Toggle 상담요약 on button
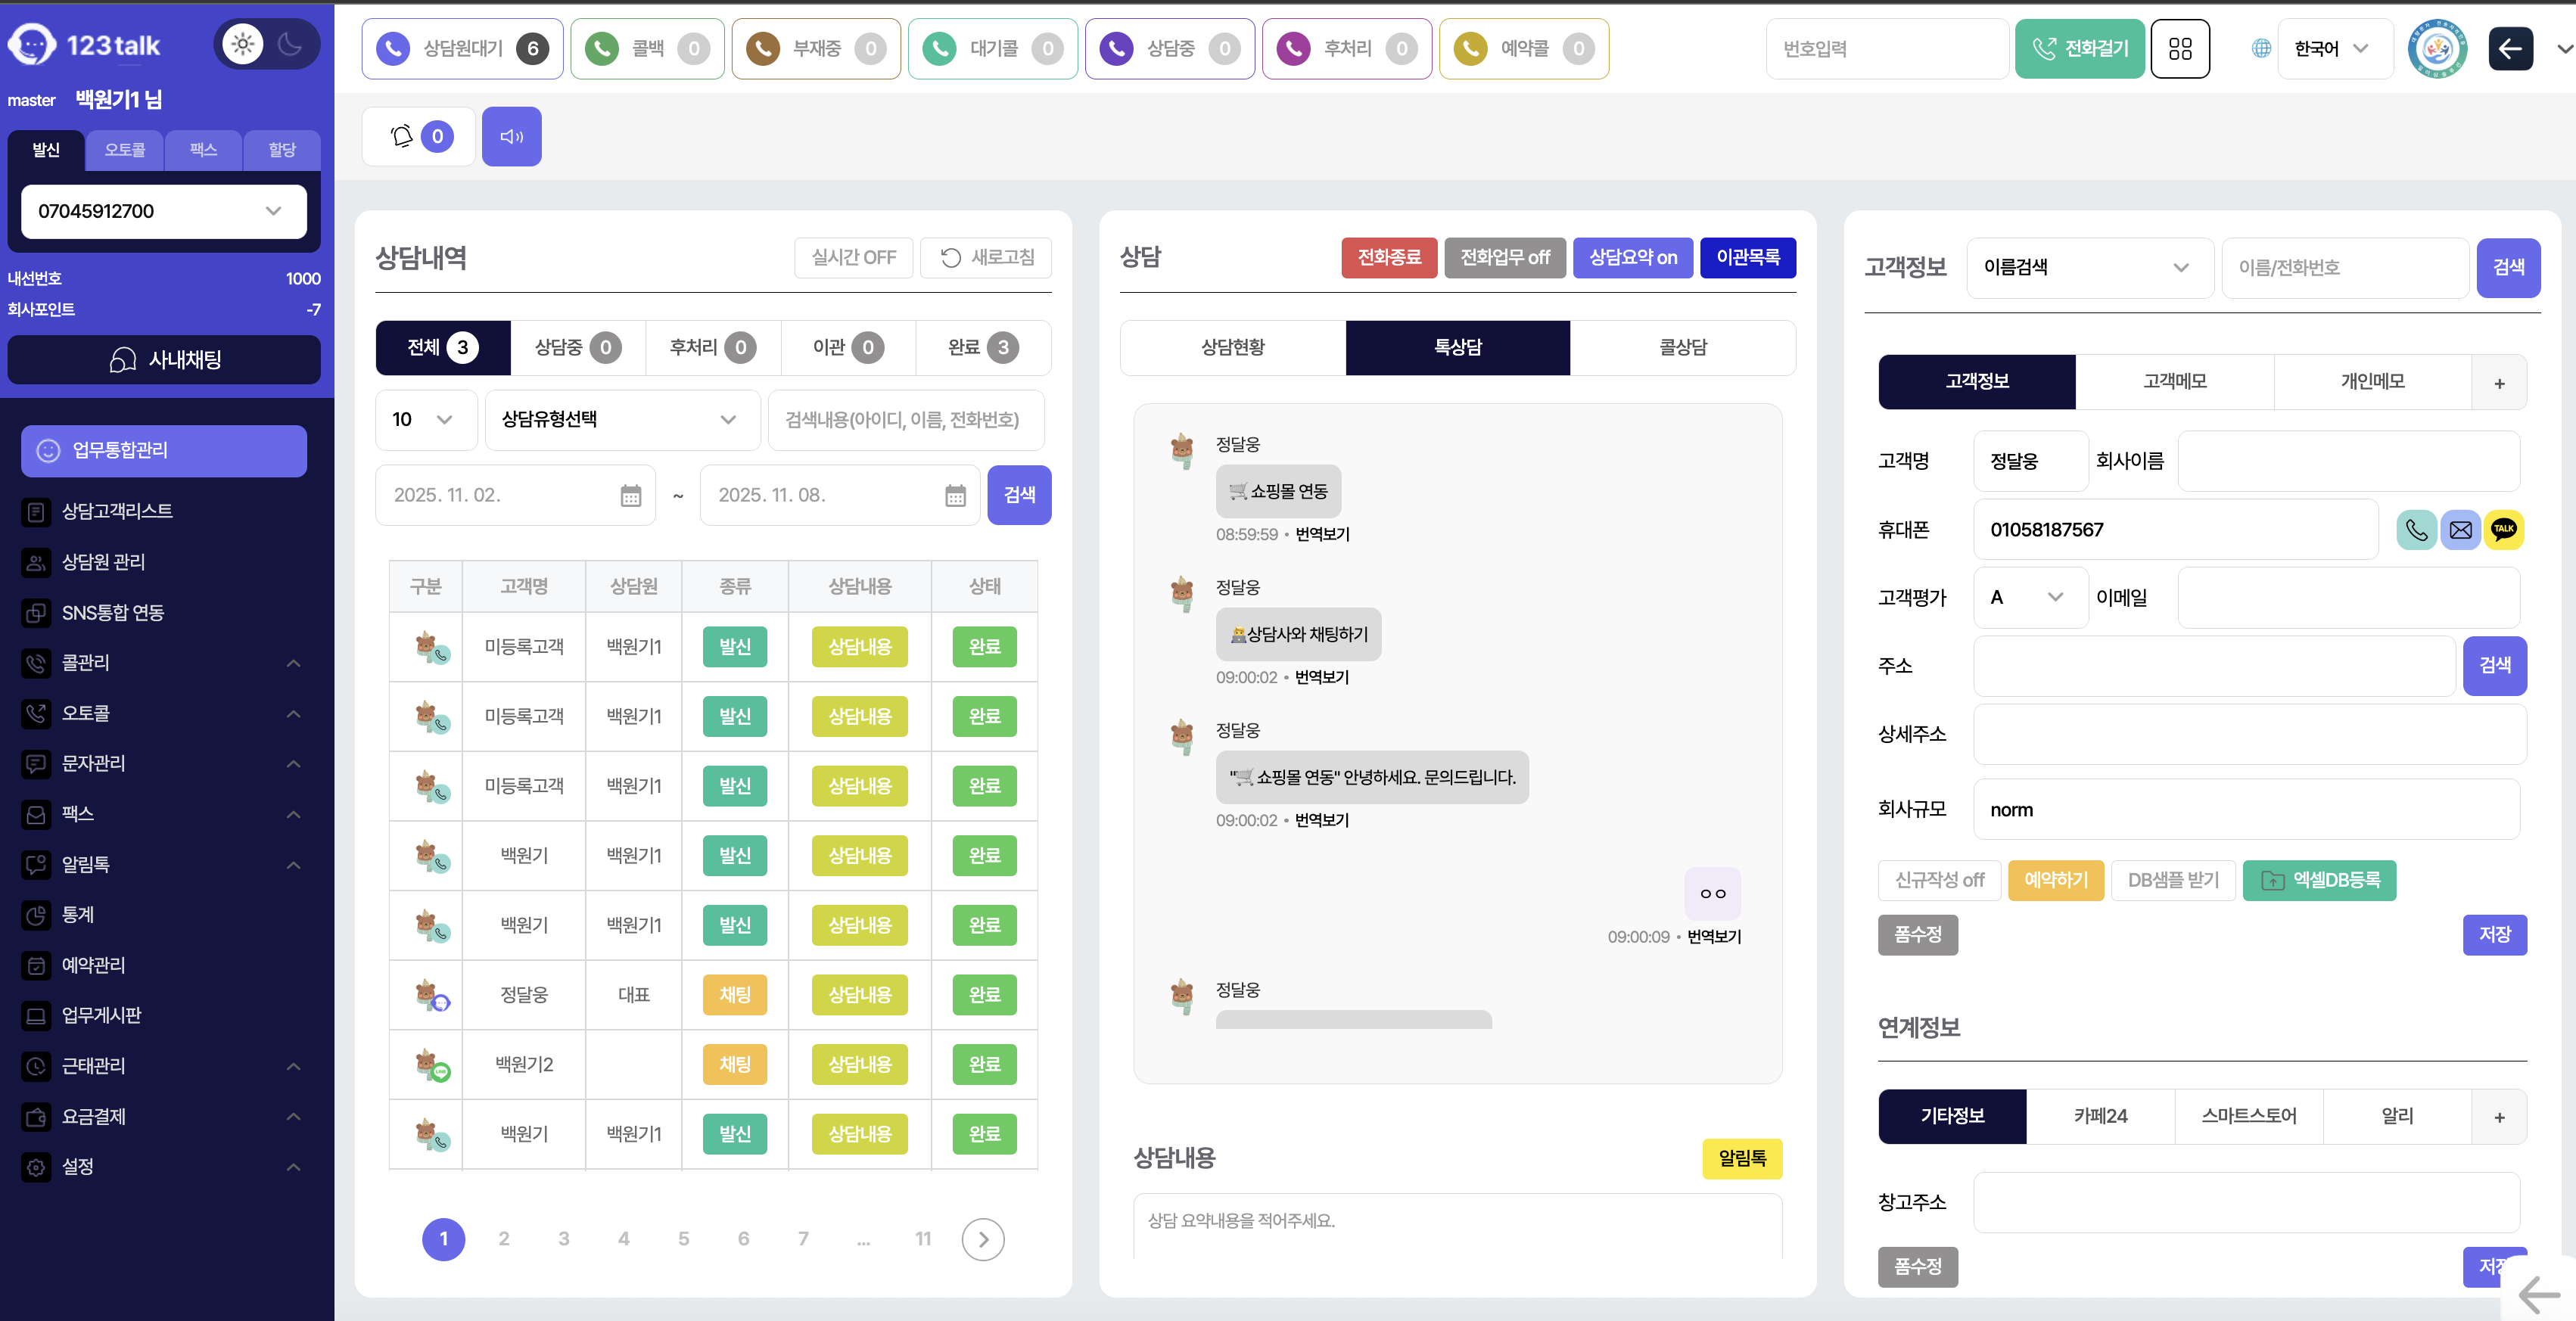The image size is (2576, 1321). 1632,258
